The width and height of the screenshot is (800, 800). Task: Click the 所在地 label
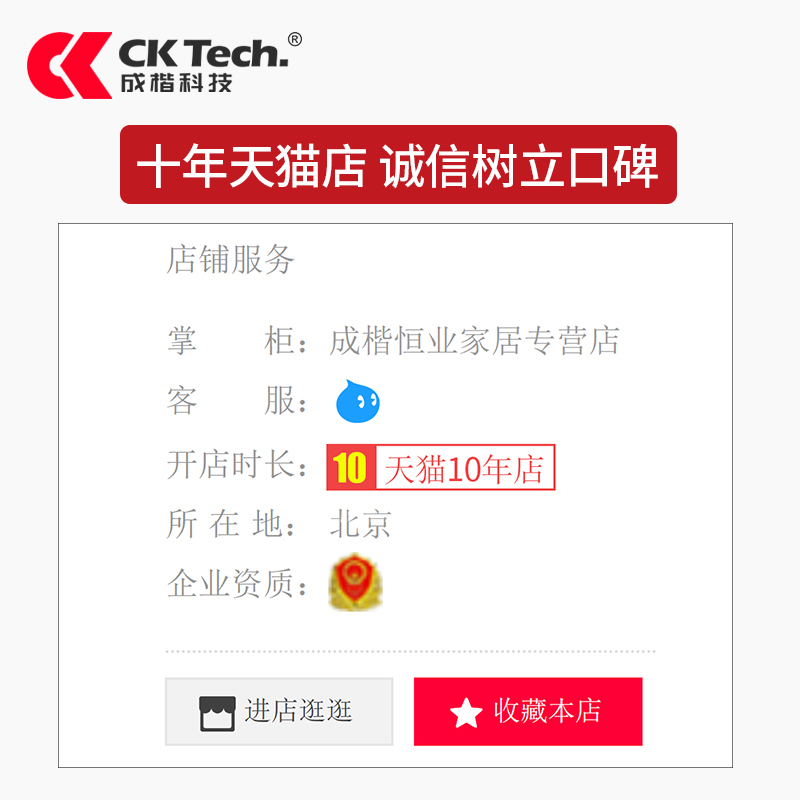[x=231, y=524]
